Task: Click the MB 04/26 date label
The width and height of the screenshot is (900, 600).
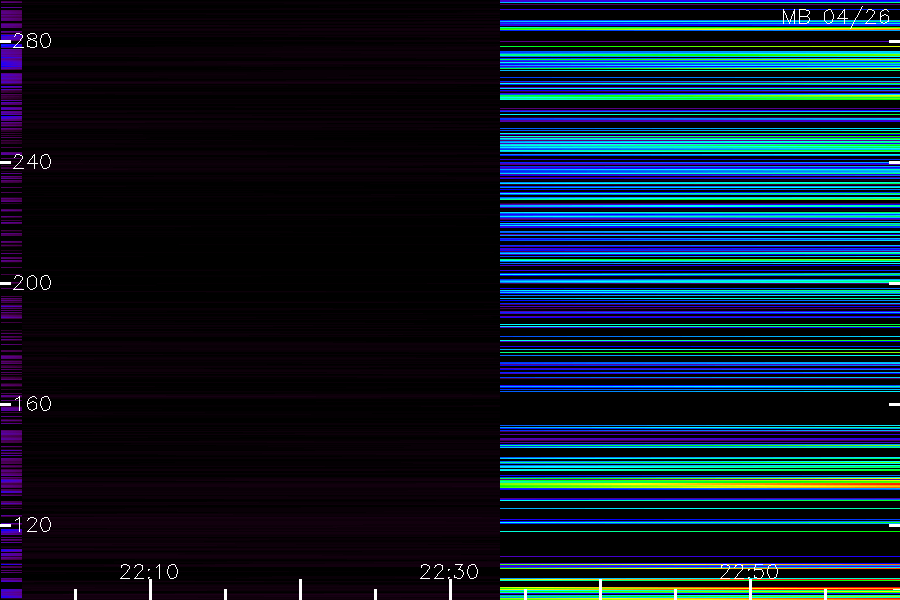Action: [x=836, y=17]
